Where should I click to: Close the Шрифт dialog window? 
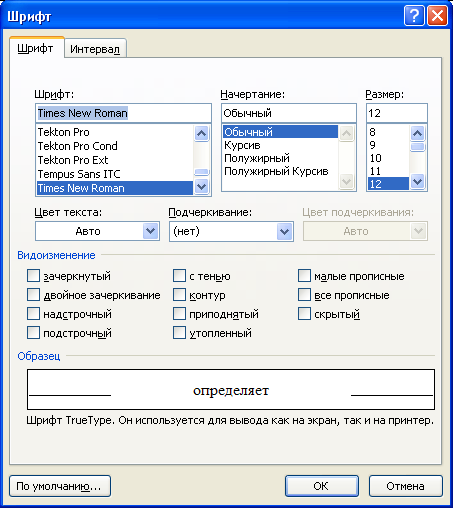click(x=437, y=15)
